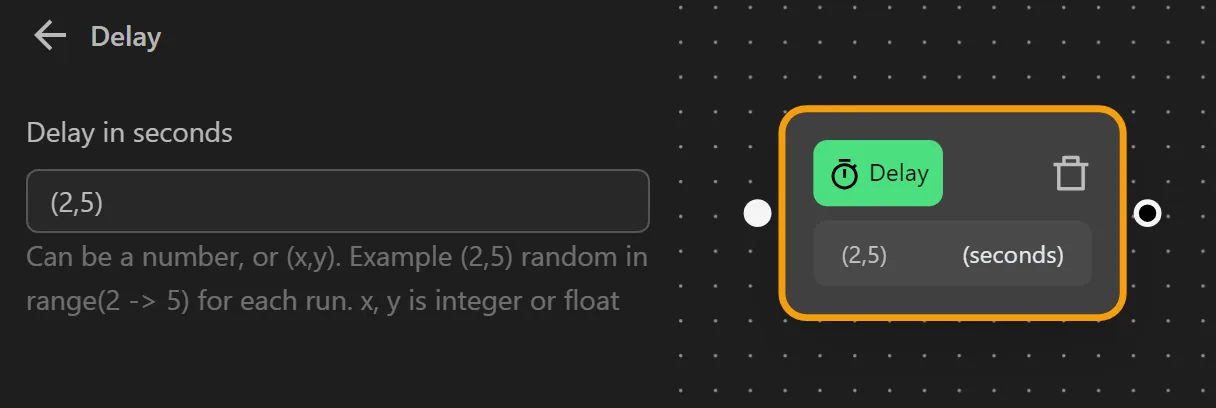The image size is (1216, 408).
Task: Click node space between Delay badge and trash
Action: coord(996,173)
